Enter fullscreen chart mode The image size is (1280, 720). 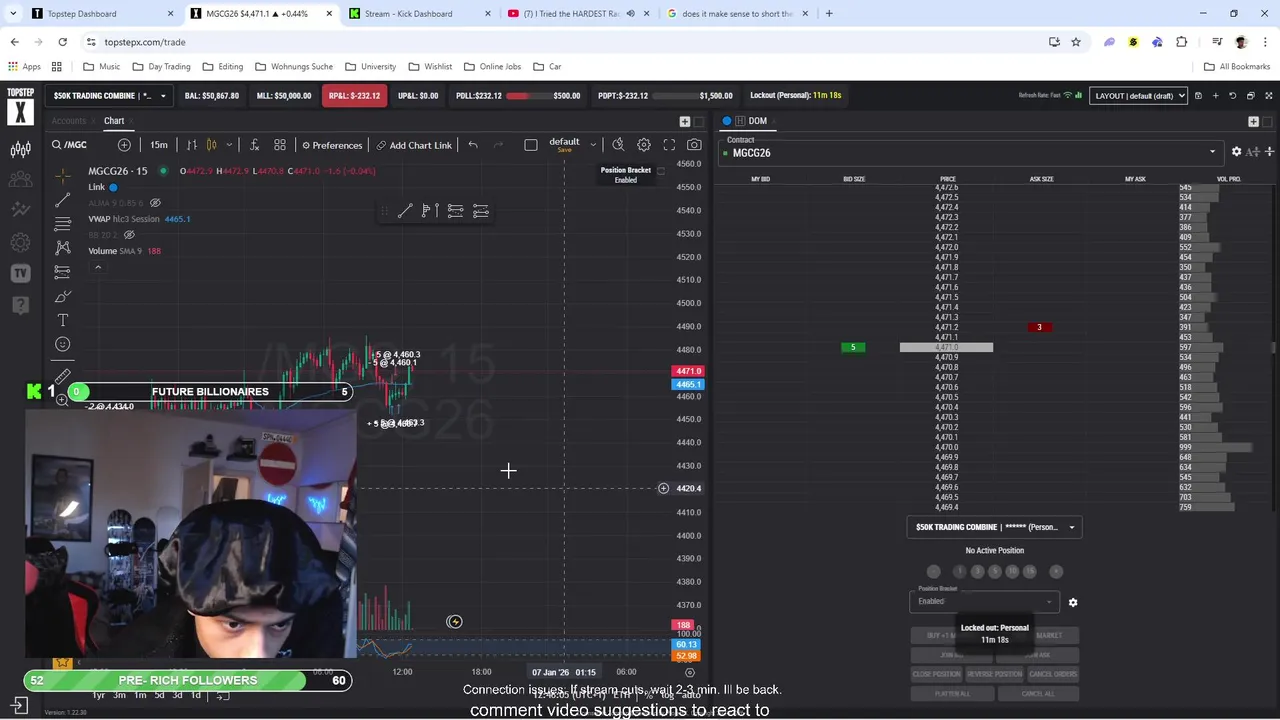669,145
